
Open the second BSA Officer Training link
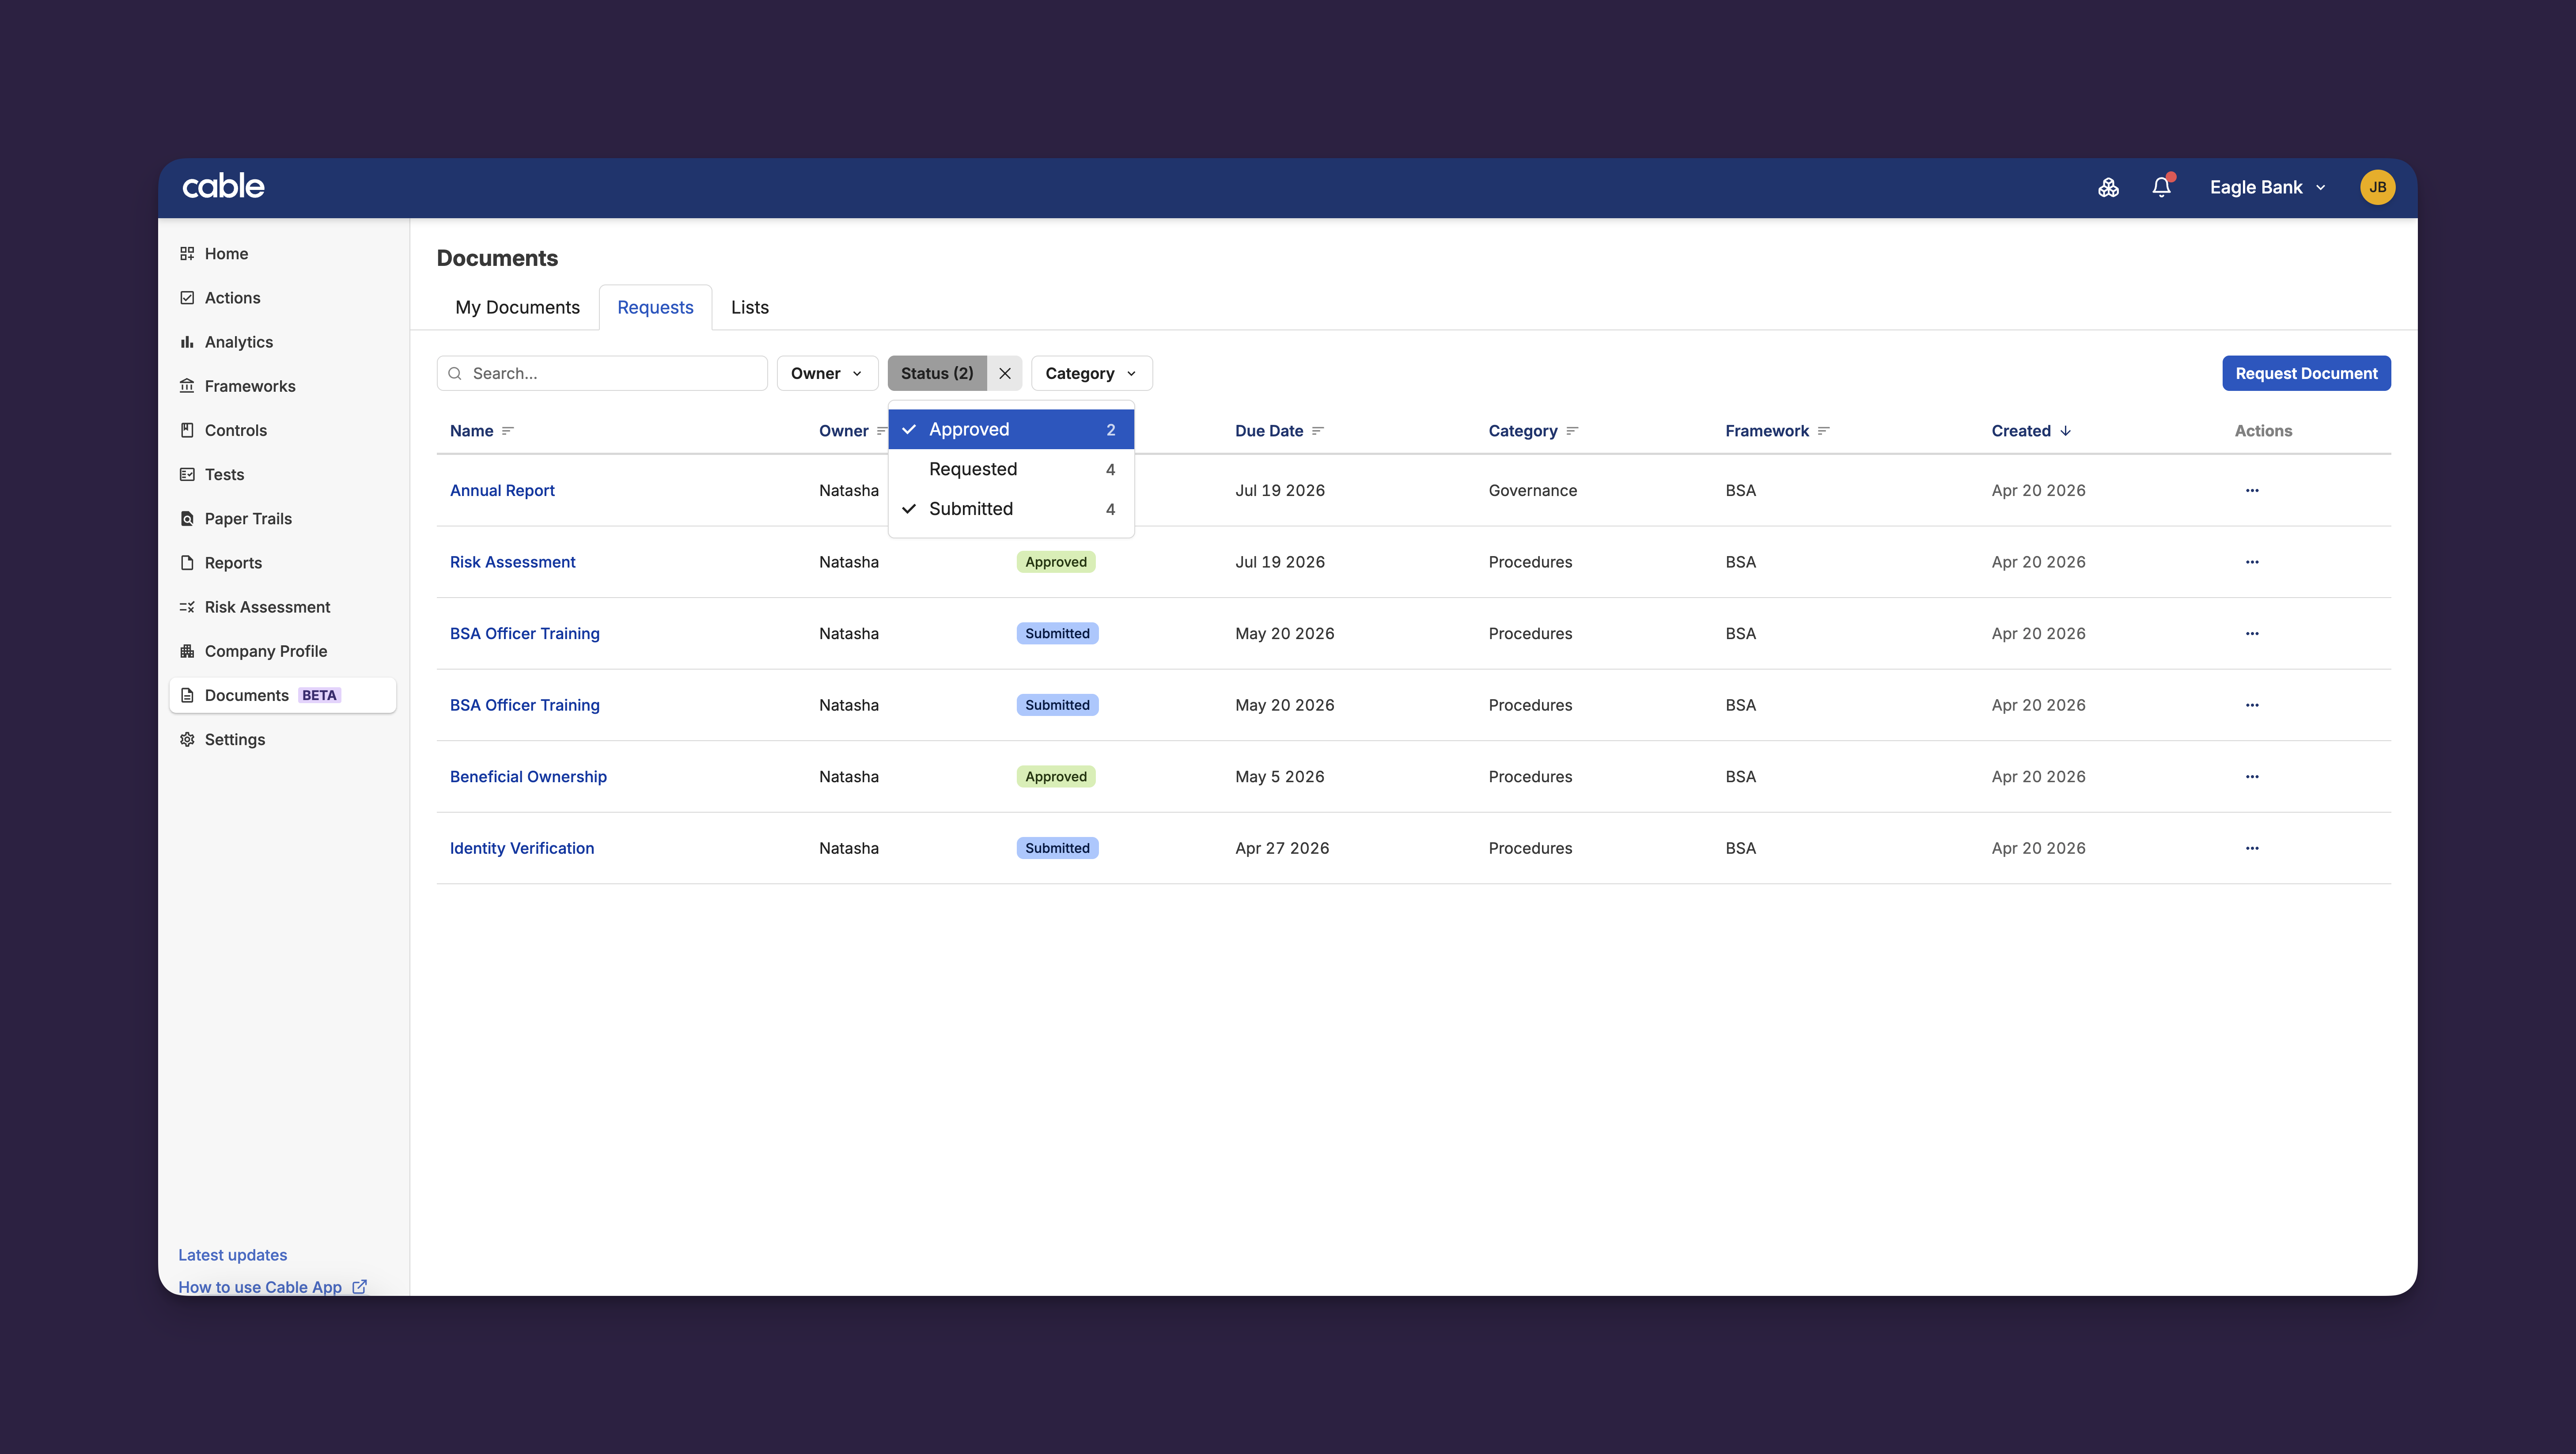525,705
